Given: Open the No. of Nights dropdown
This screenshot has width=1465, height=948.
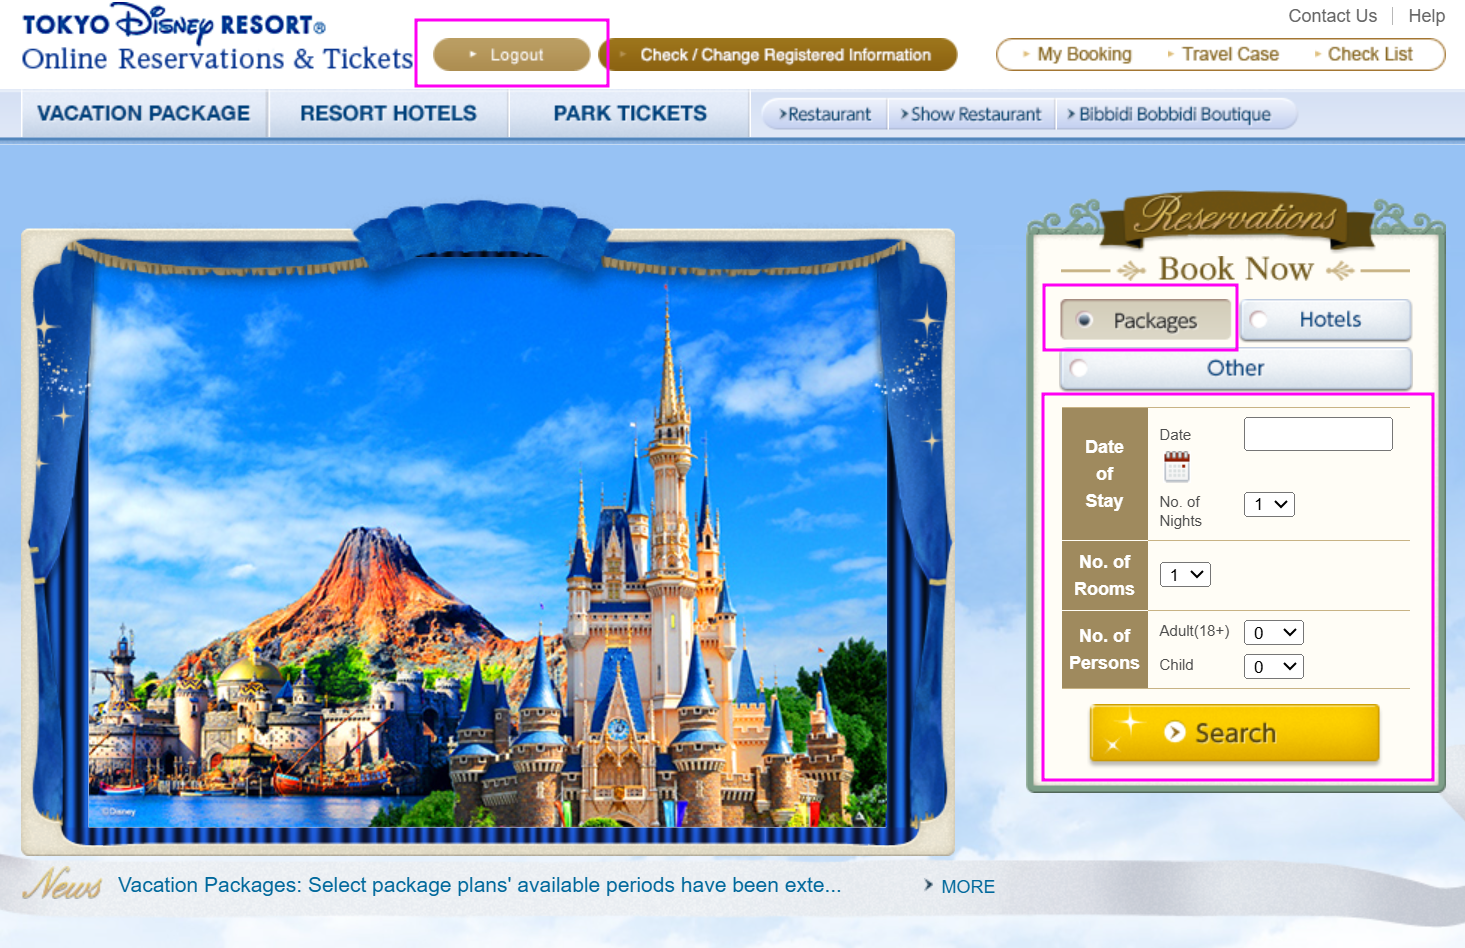Looking at the screenshot, I should 1269,504.
